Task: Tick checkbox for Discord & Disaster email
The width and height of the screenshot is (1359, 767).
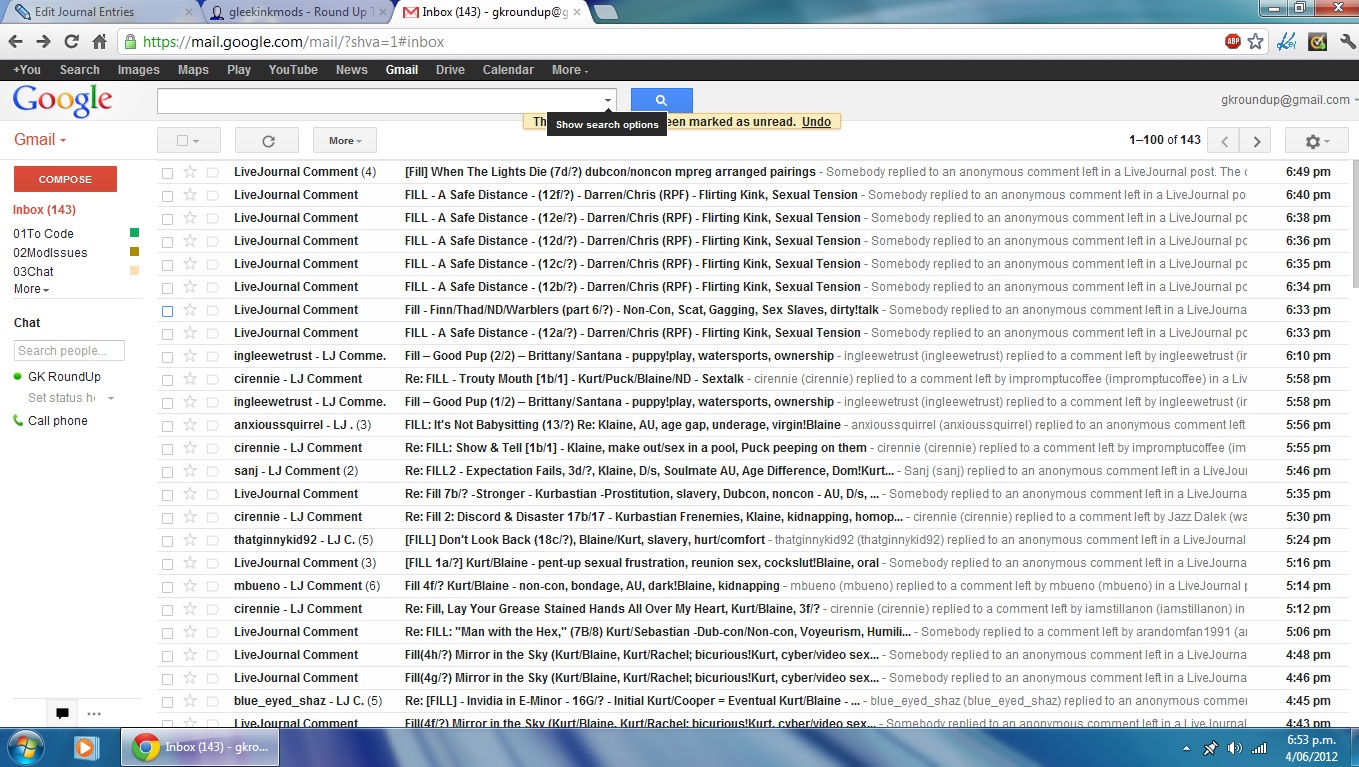Action: click(x=167, y=518)
